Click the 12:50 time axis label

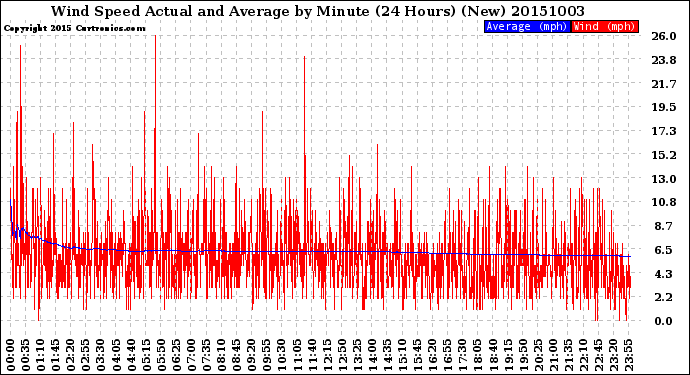[x=342, y=355]
